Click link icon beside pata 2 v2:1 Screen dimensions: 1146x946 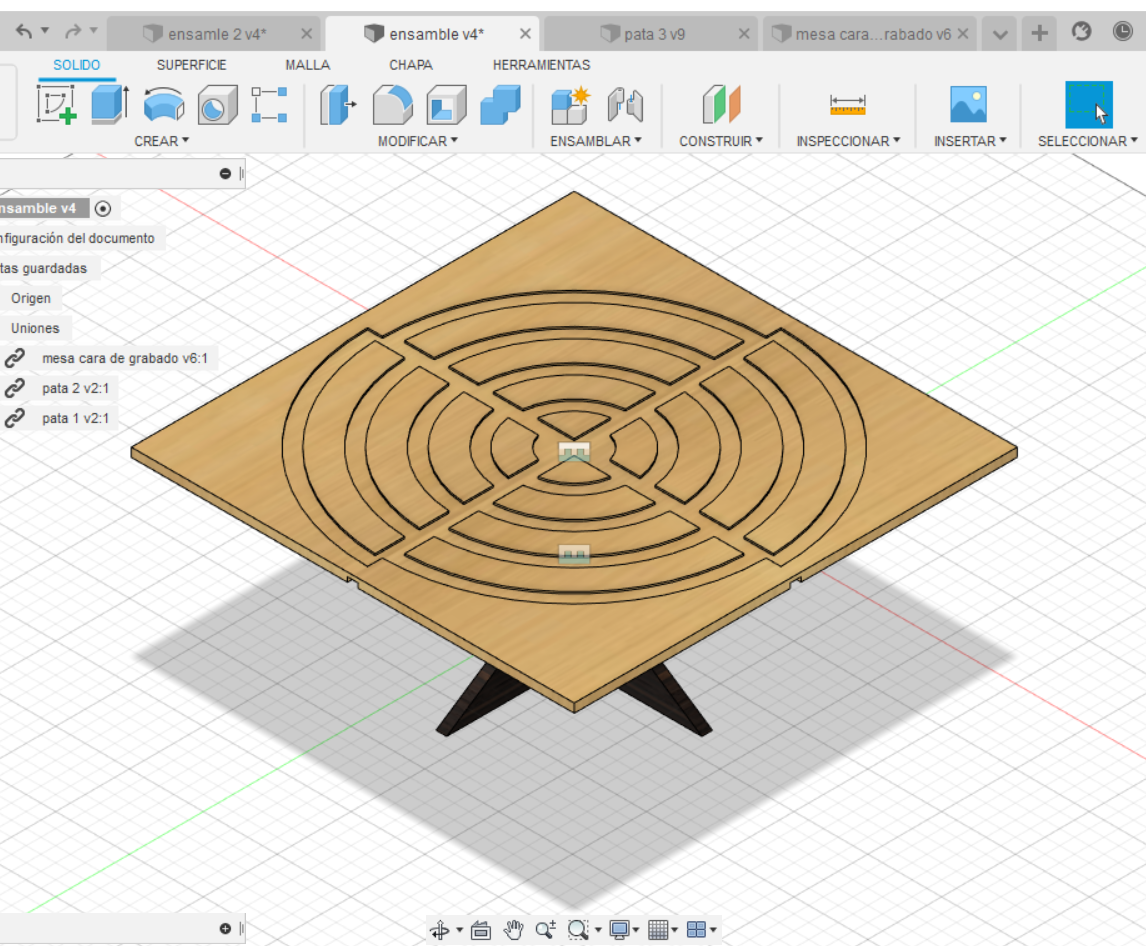15,388
